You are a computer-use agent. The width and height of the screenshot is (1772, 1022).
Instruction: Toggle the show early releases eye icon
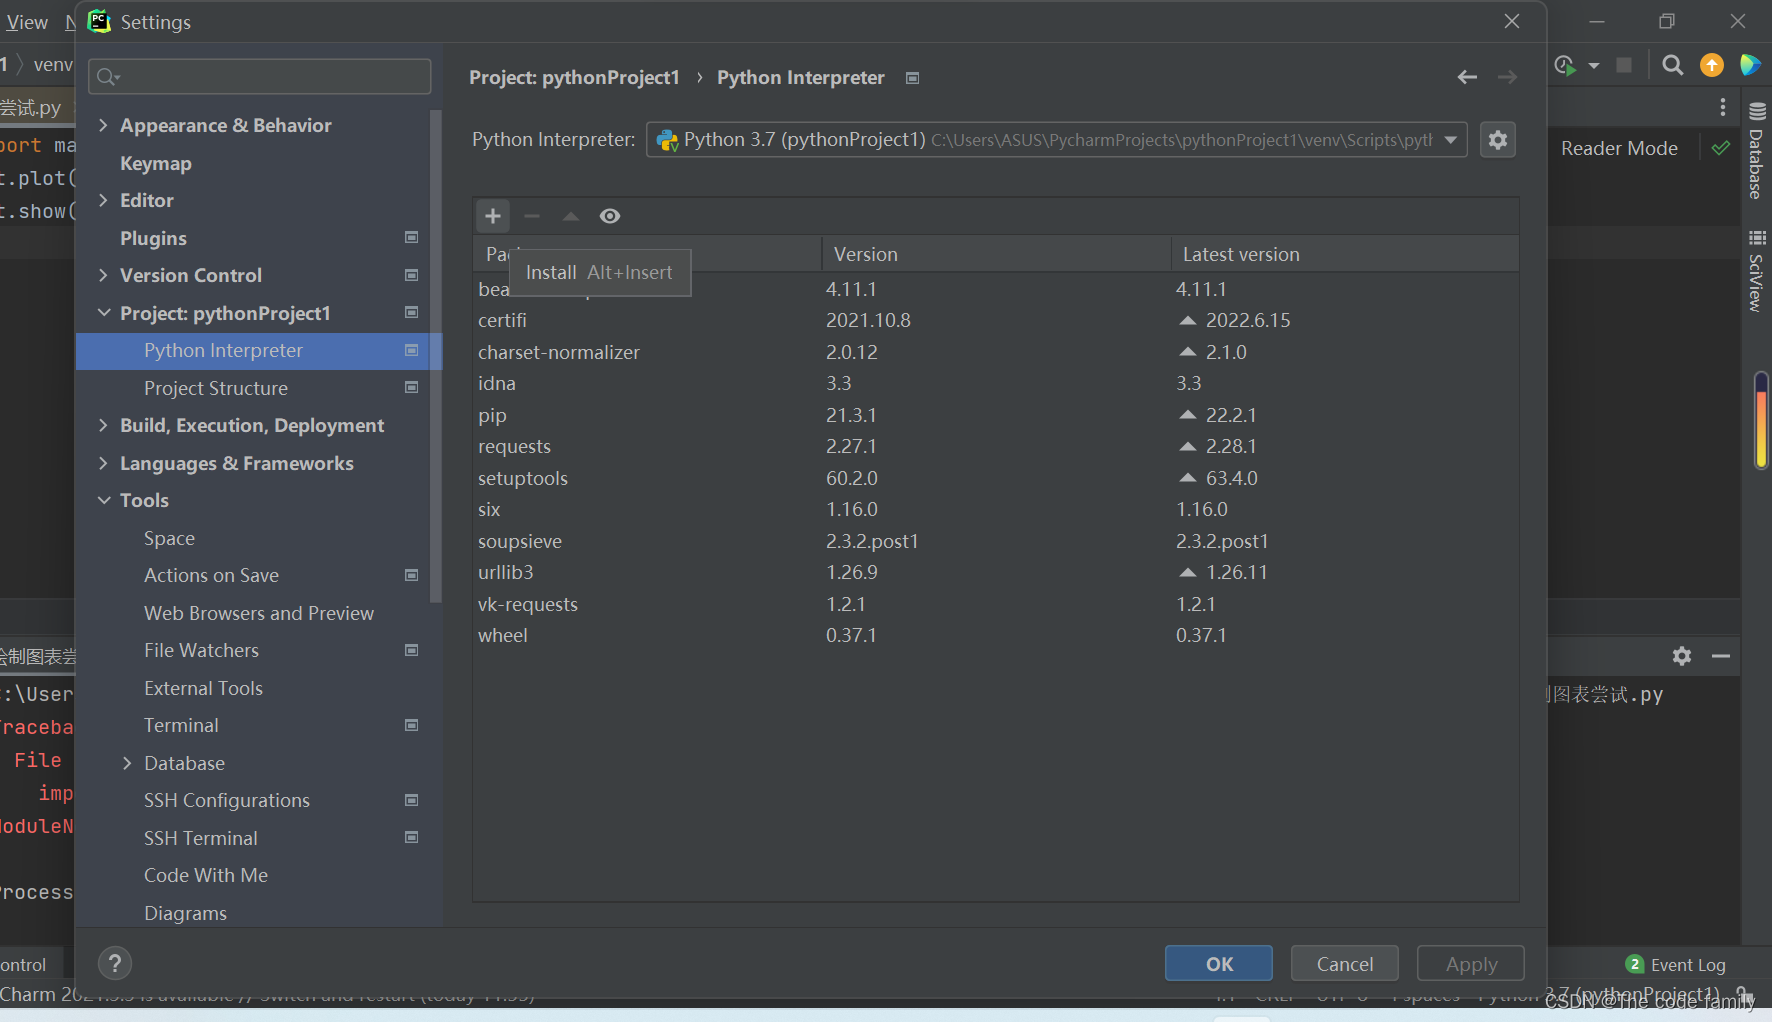click(609, 216)
